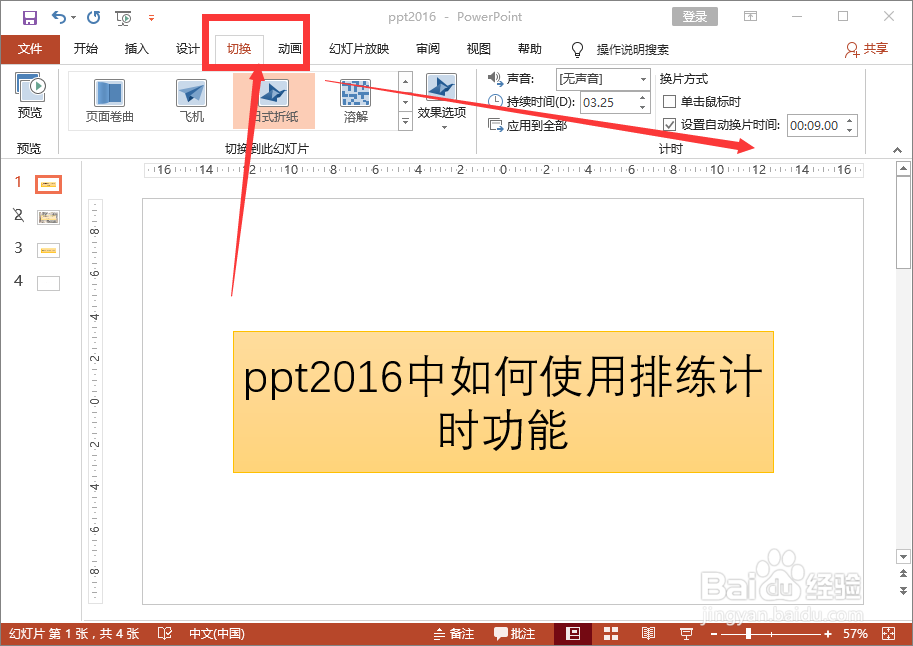Viewport: 913px width, 646px height.
Task: Expand the full transition gallery
Action: click(406, 121)
